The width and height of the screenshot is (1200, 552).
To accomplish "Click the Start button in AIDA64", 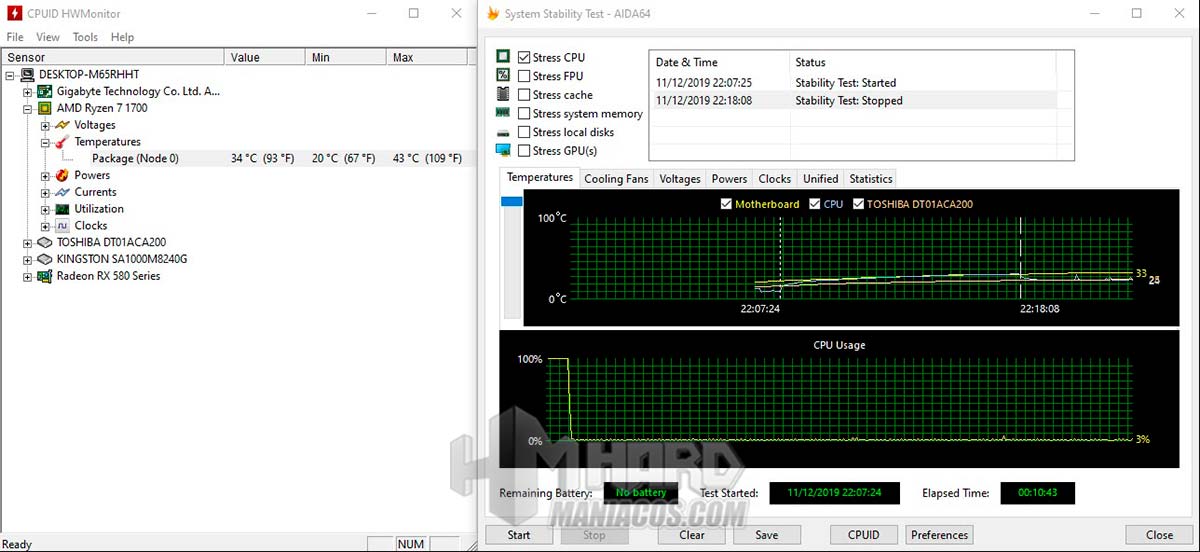I will [519, 535].
